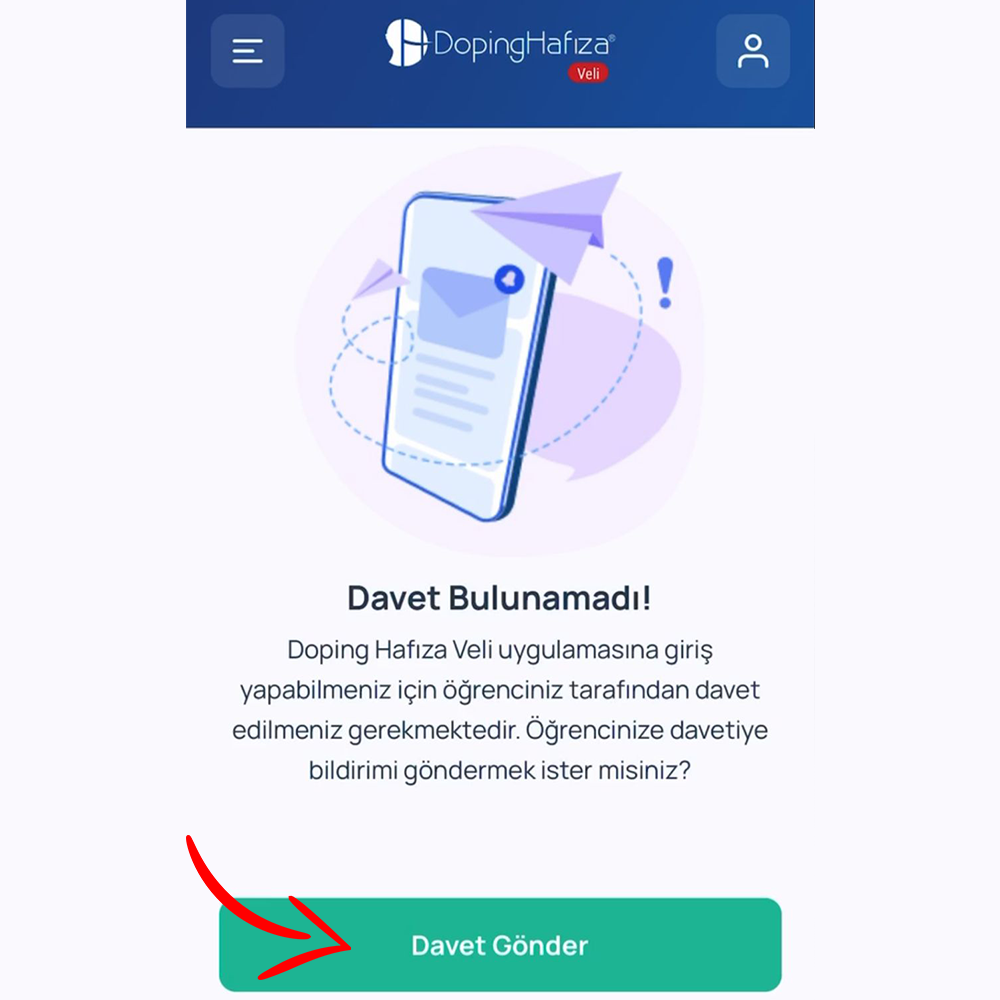1000x1000 pixels.
Task: Tap the DopingHafıza head logo
Action: (x=405, y=43)
